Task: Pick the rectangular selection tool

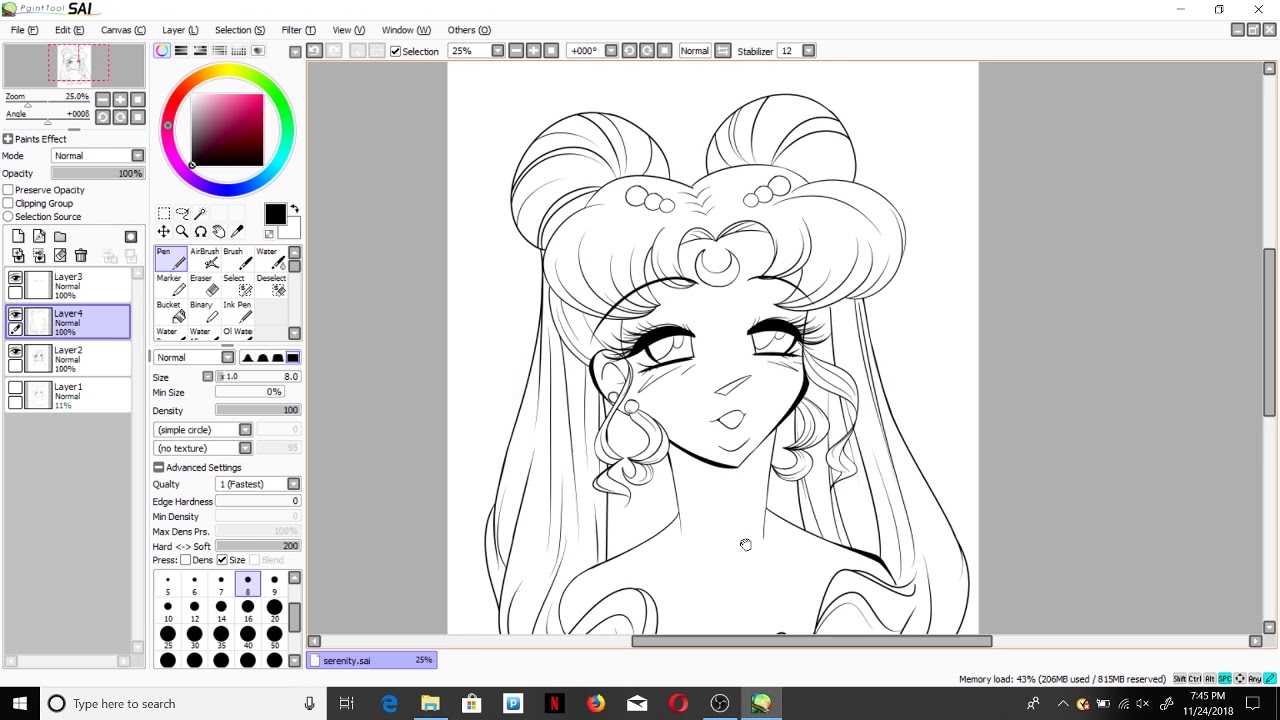Action: pyautogui.click(x=164, y=213)
